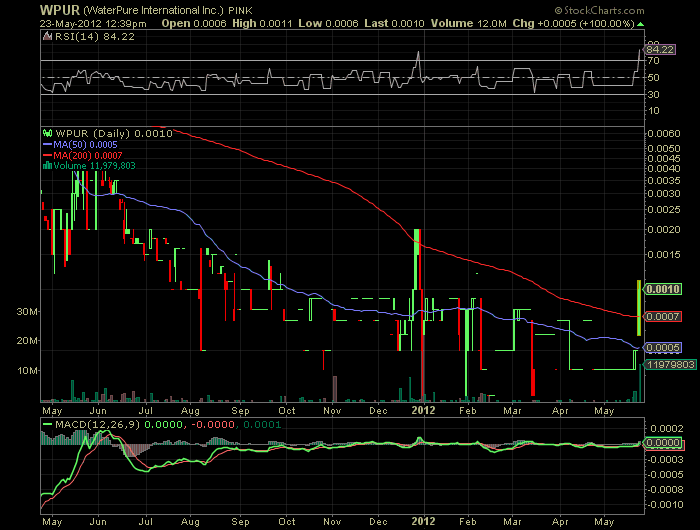Click the MACD panel 0.0000 value tag
This screenshot has height=530, width=700.
663,443
